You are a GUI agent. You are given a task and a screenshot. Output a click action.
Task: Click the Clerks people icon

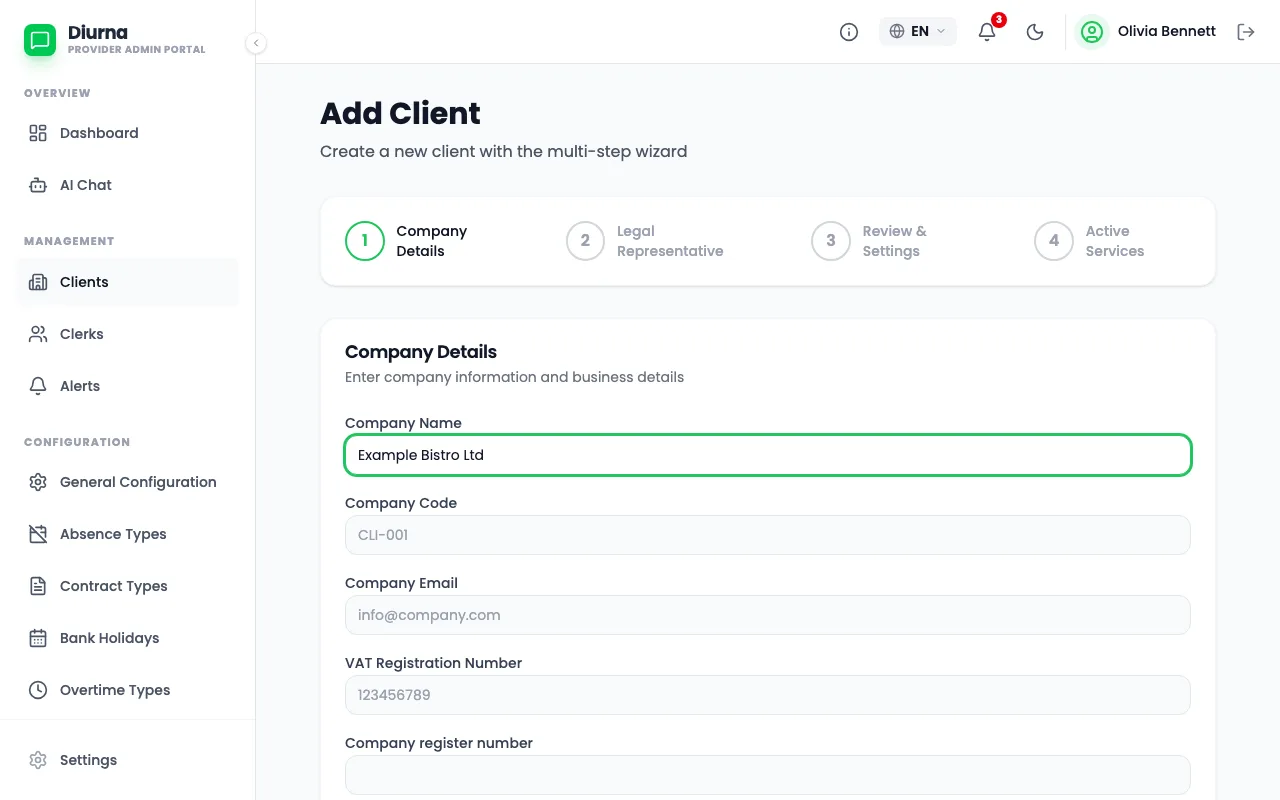[x=38, y=334]
